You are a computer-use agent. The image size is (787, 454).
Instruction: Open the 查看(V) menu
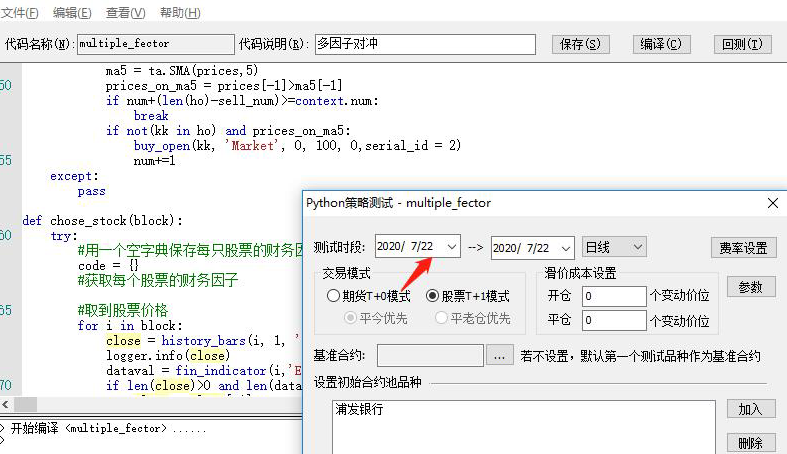[125, 13]
